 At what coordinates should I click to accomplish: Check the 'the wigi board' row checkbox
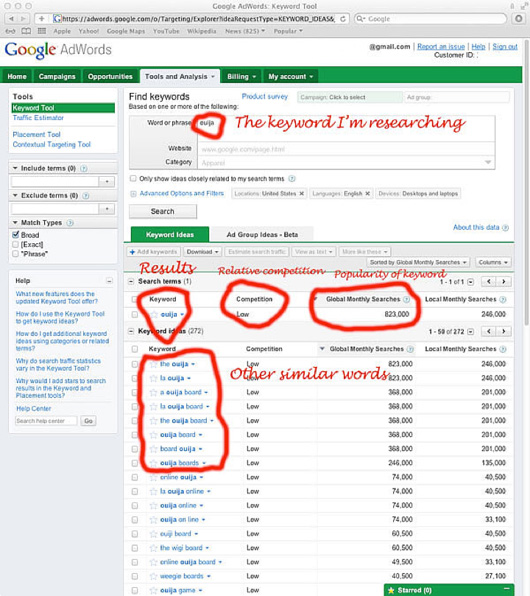(135, 548)
